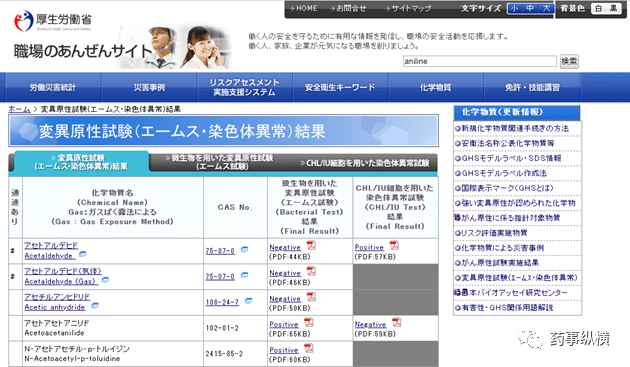The height and width of the screenshot is (367, 630).
Task: Open the Acetaldehyde Negative result PDF icon
Action: coord(311,245)
